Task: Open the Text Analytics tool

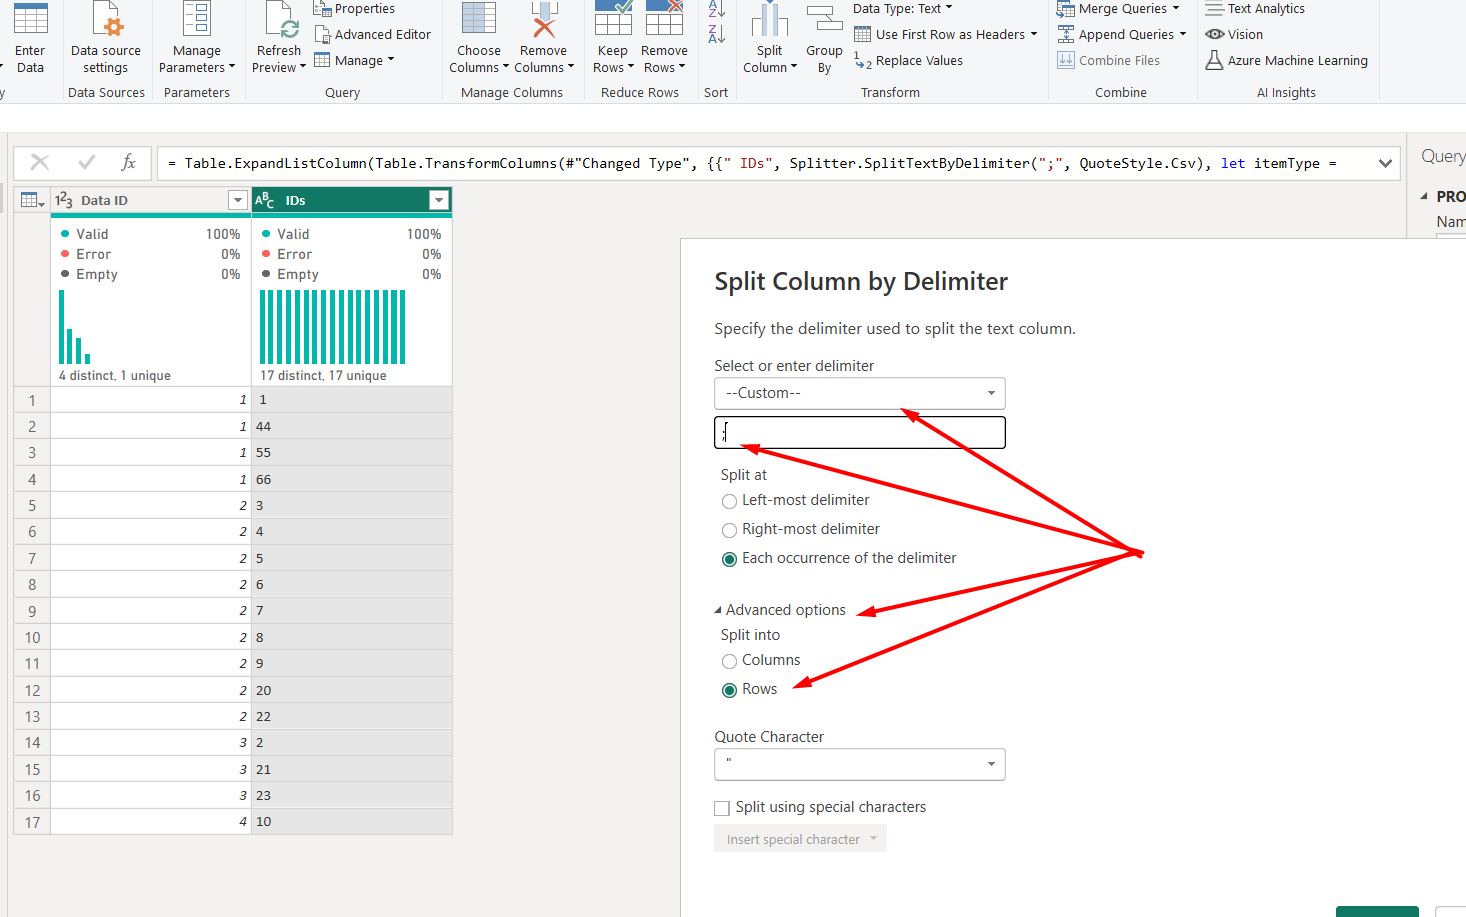Action: pyautogui.click(x=1255, y=9)
